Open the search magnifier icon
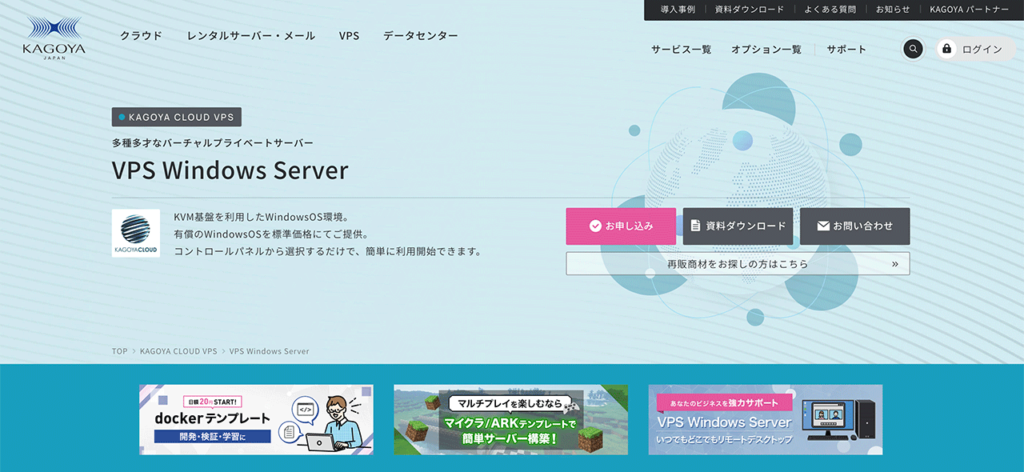Screen dimensions: 1024x472 coord(913,49)
